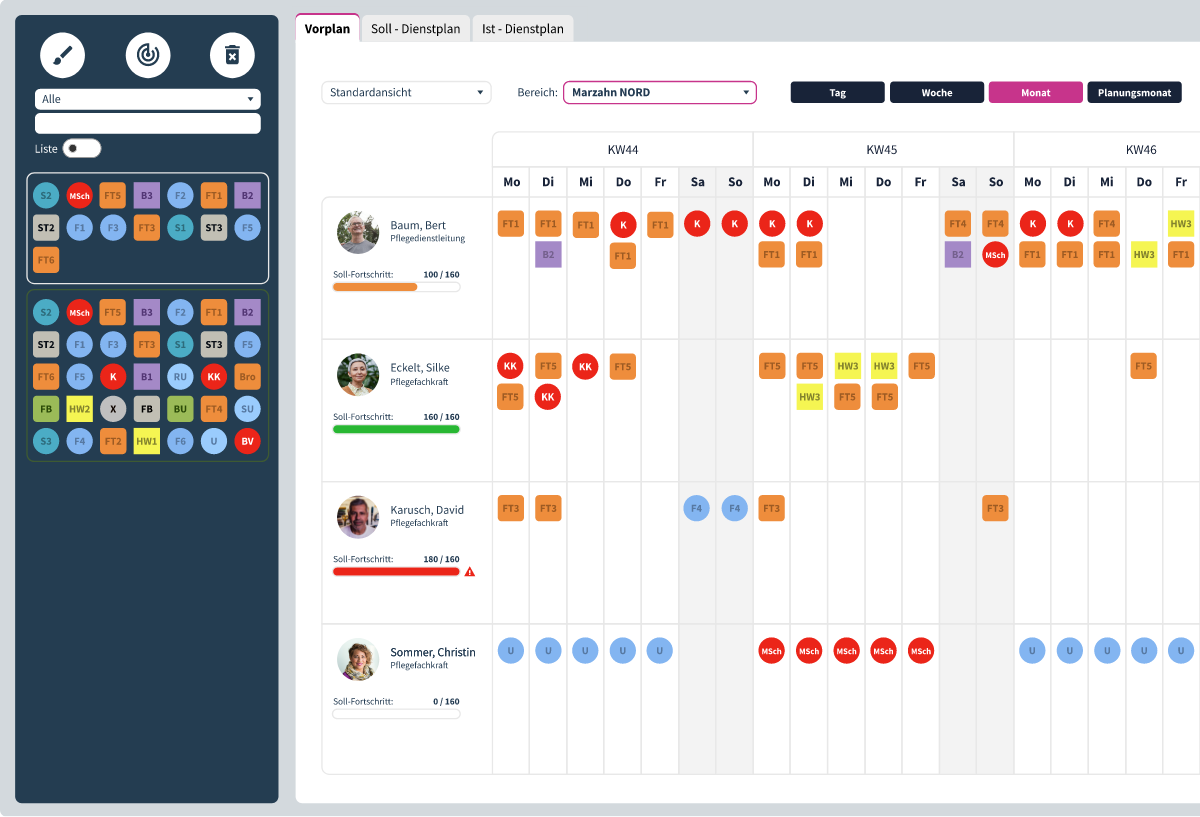This screenshot has width=1200, height=817.
Task: Open the Ist - Dienstplan tab
Action: (x=522, y=29)
